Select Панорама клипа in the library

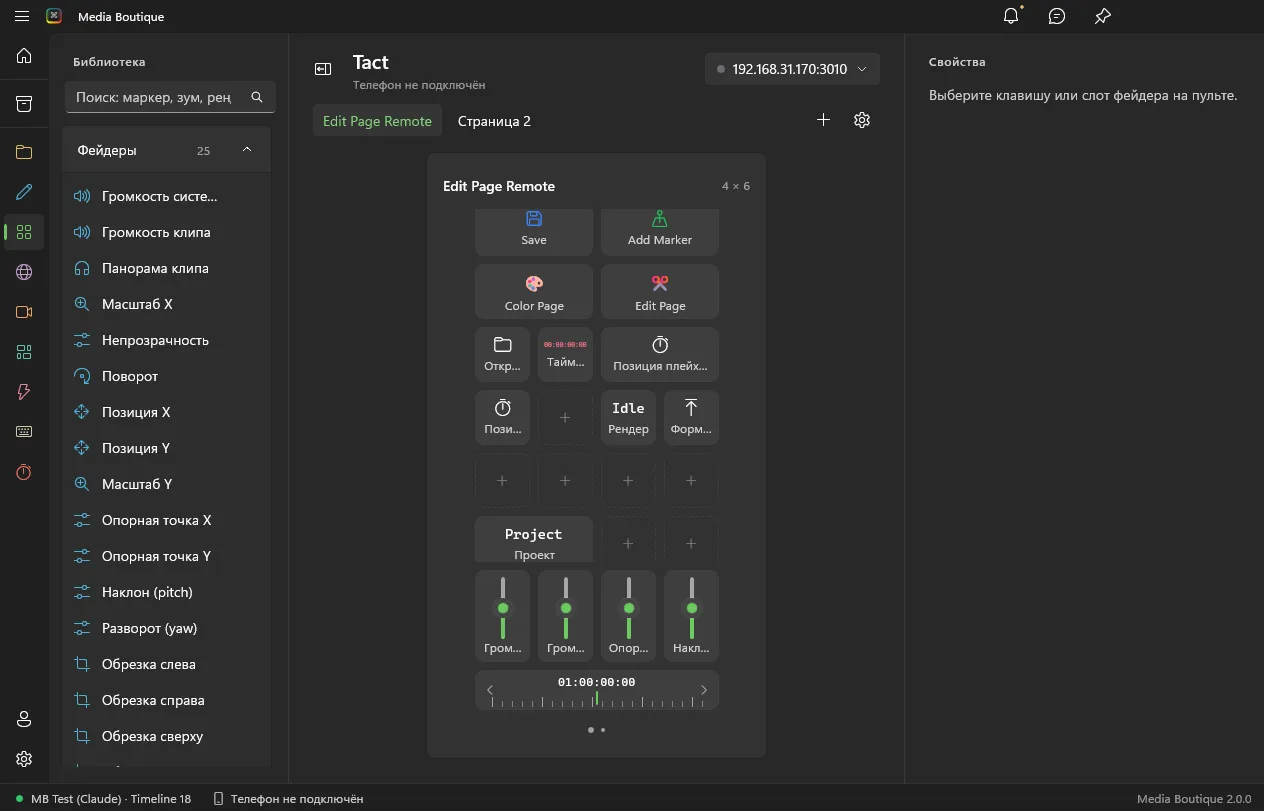[167, 268]
